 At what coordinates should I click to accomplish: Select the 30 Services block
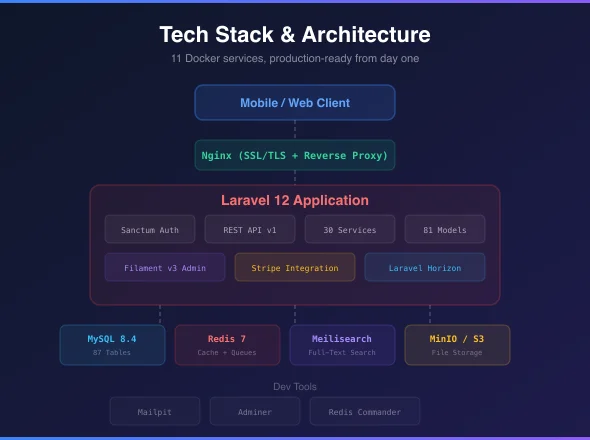[350, 229]
